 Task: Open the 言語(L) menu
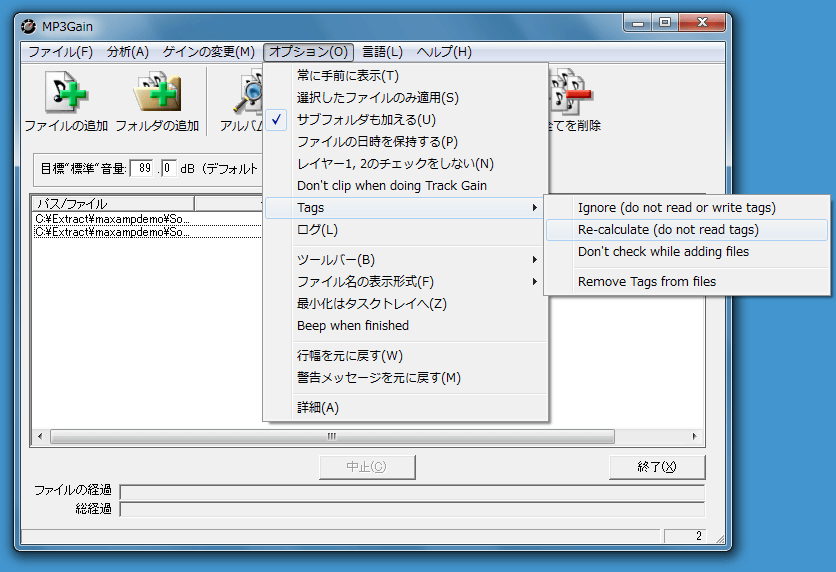click(x=382, y=52)
